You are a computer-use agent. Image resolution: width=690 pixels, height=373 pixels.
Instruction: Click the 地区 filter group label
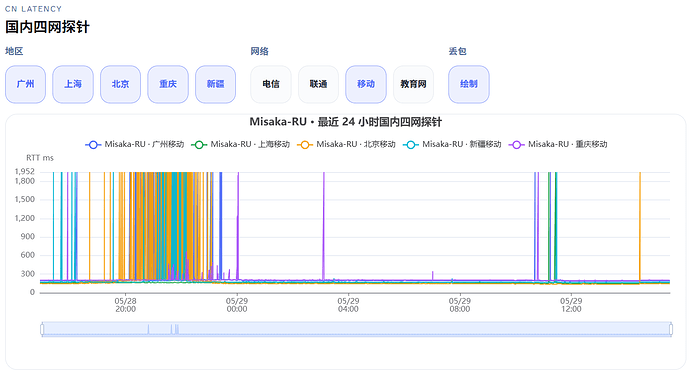click(14, 51)
